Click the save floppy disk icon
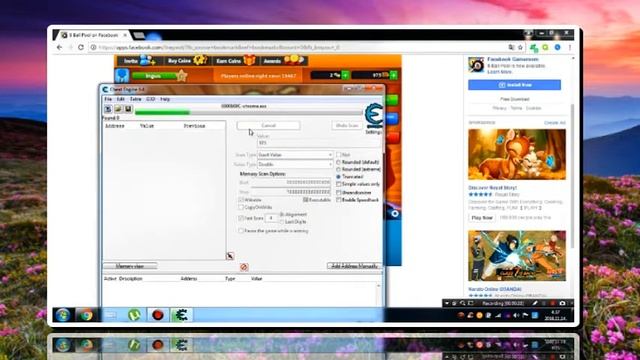Viewport: 640px width, 360px height. [128, 109]
